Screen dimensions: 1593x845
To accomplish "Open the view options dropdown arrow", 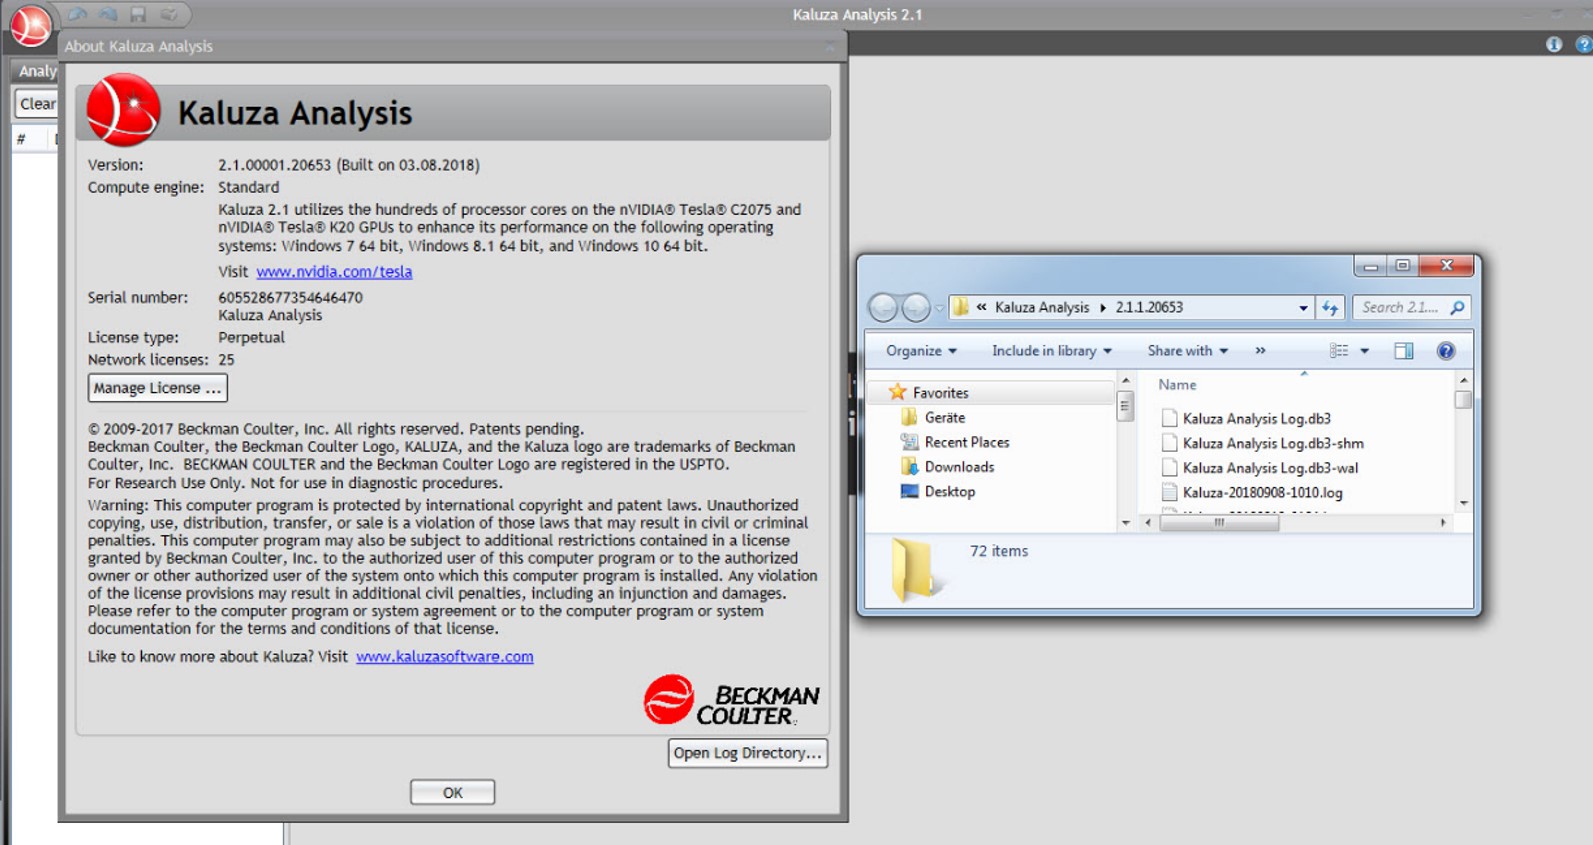I will point(1364,351).
